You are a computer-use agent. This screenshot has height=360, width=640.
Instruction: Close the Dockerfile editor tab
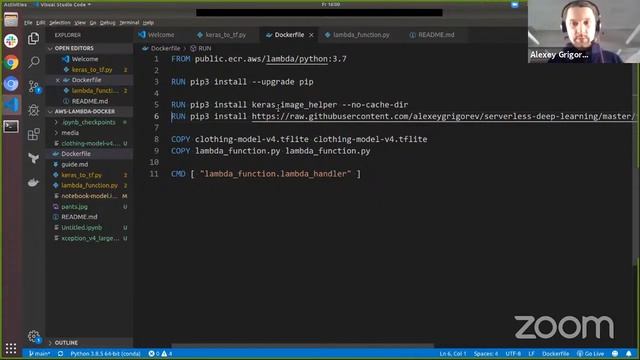(x=311, y=35)
